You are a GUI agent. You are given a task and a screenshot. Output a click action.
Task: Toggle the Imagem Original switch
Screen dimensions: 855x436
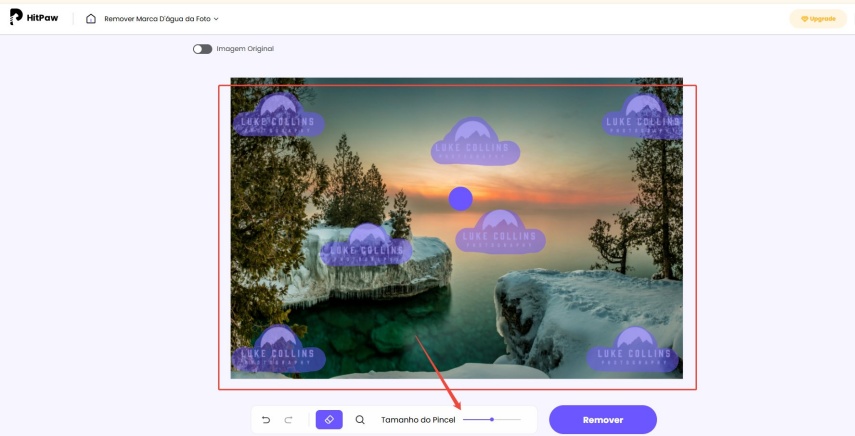[202, 49]
